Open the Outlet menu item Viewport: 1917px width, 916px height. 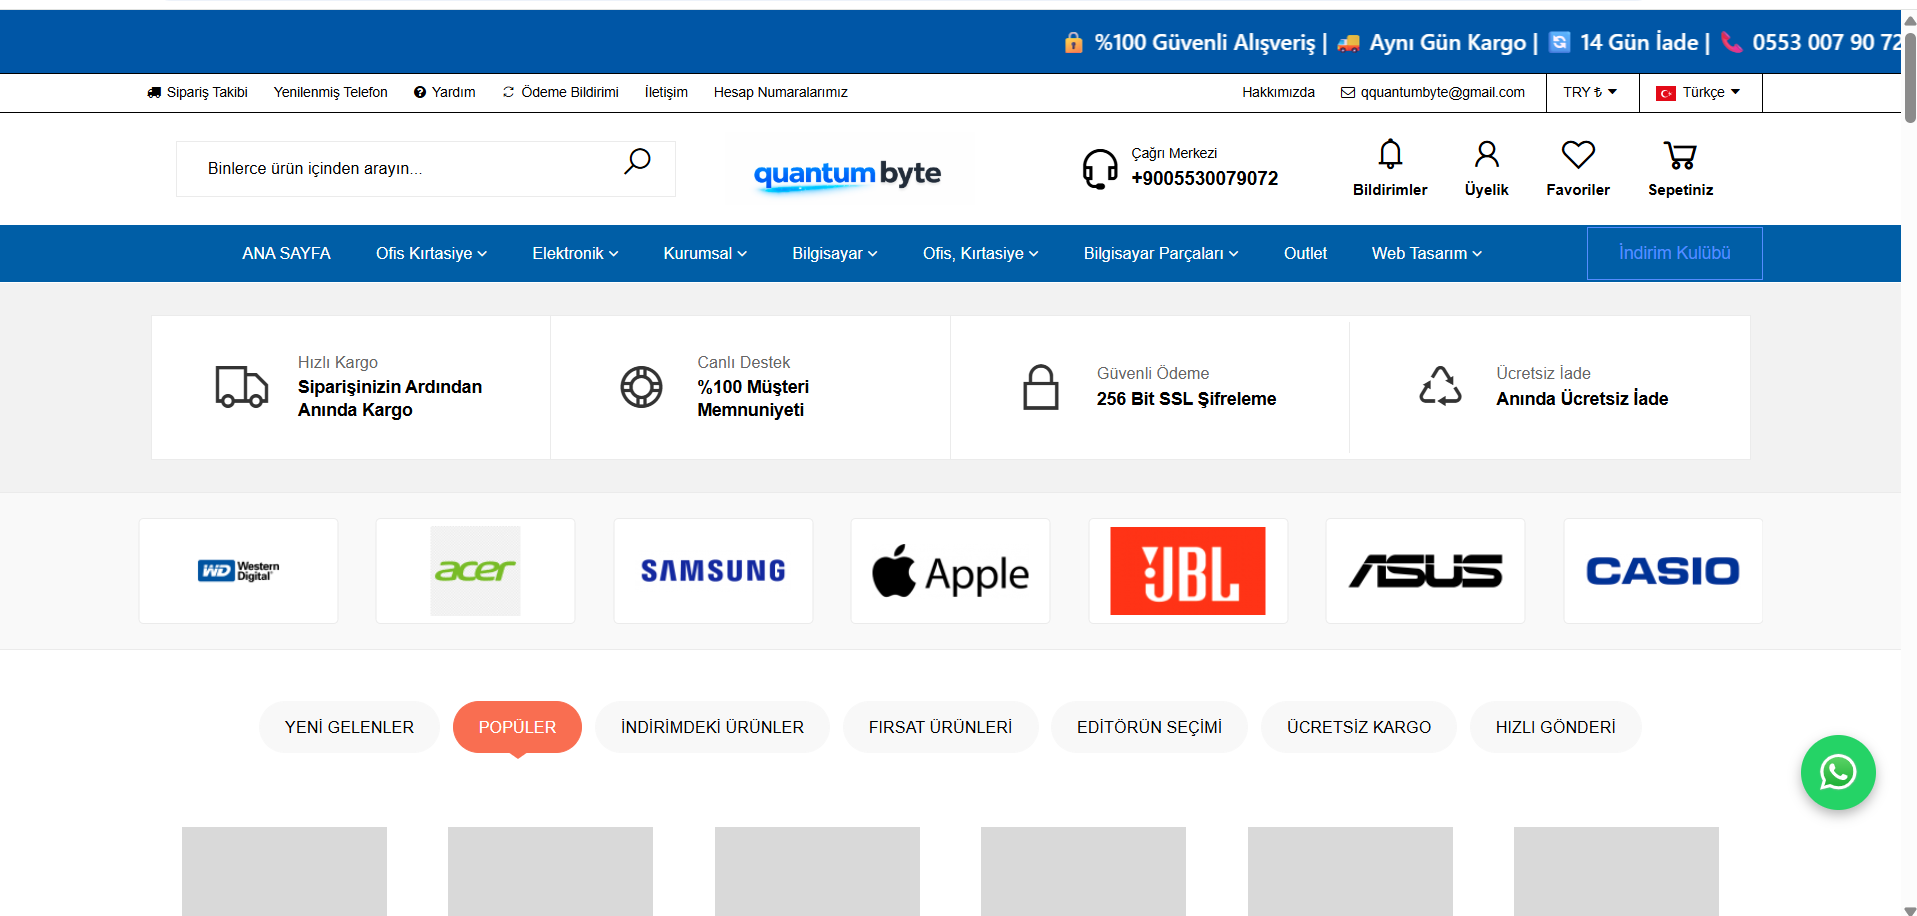(1305, 253)
